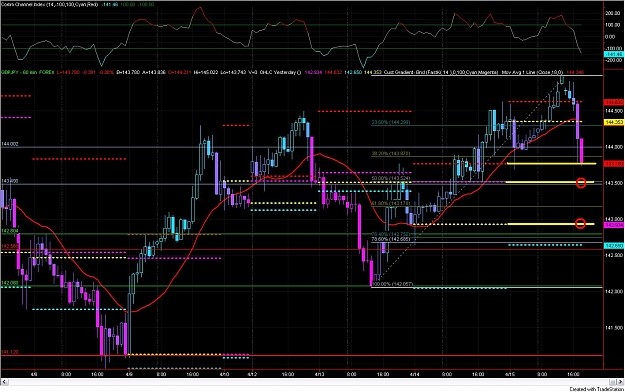Image resolution: width=625 pixels, height=392 pixels.
Task: Click the 141.500 price axis label
Action: [614, 328]
